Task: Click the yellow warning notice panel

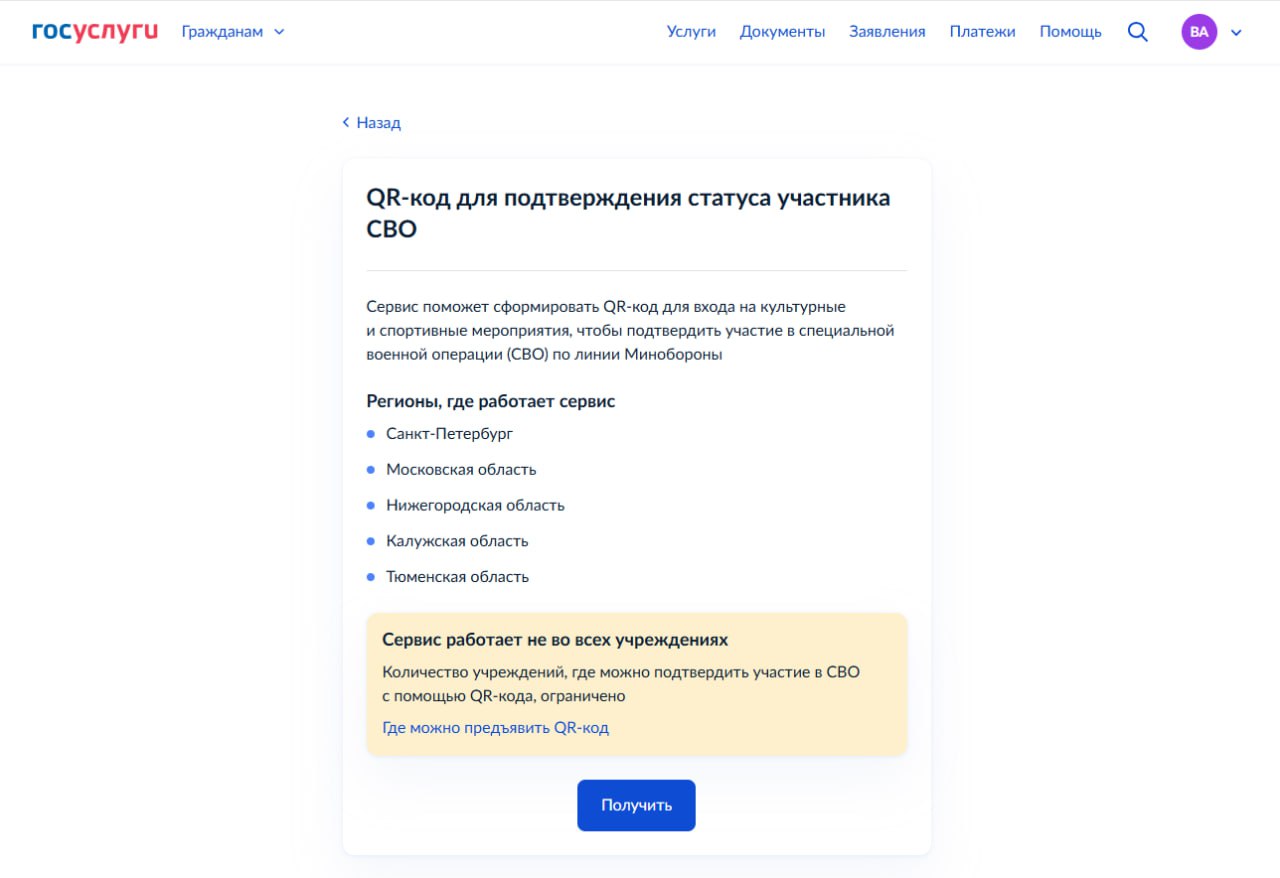Action: (636, 684)
